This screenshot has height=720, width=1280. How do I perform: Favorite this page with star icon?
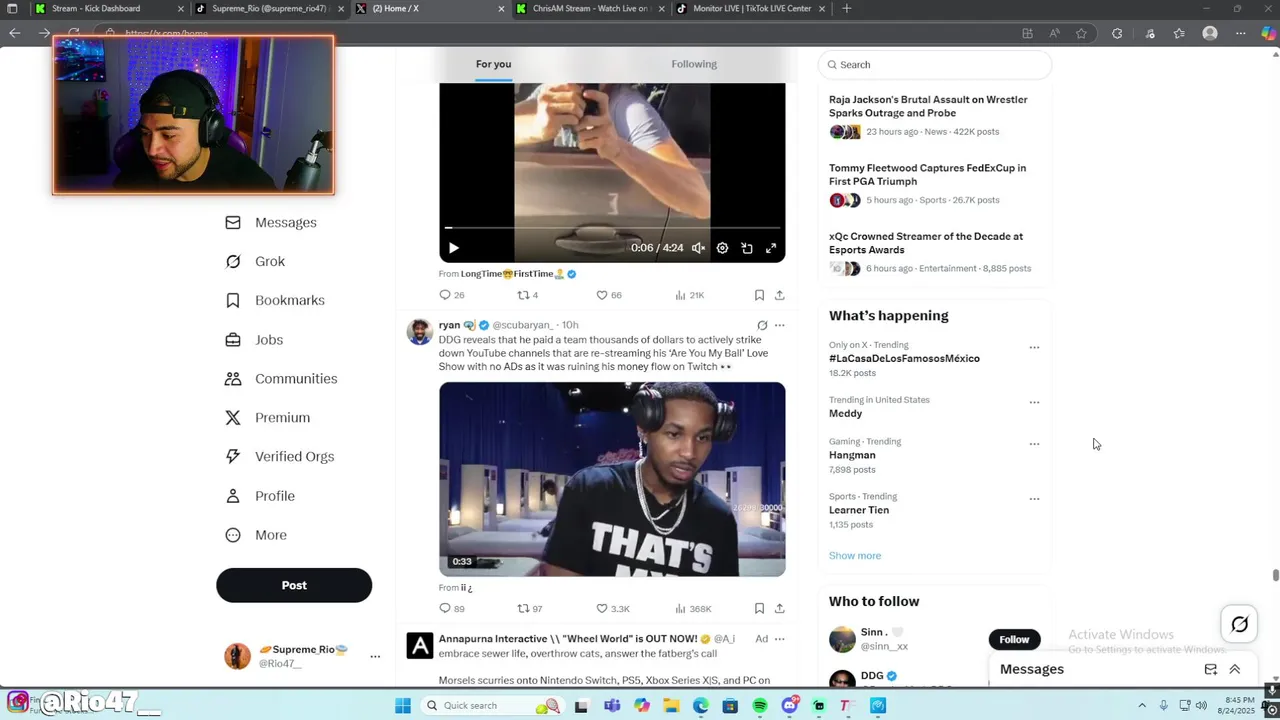click(x=1081, y=33)
